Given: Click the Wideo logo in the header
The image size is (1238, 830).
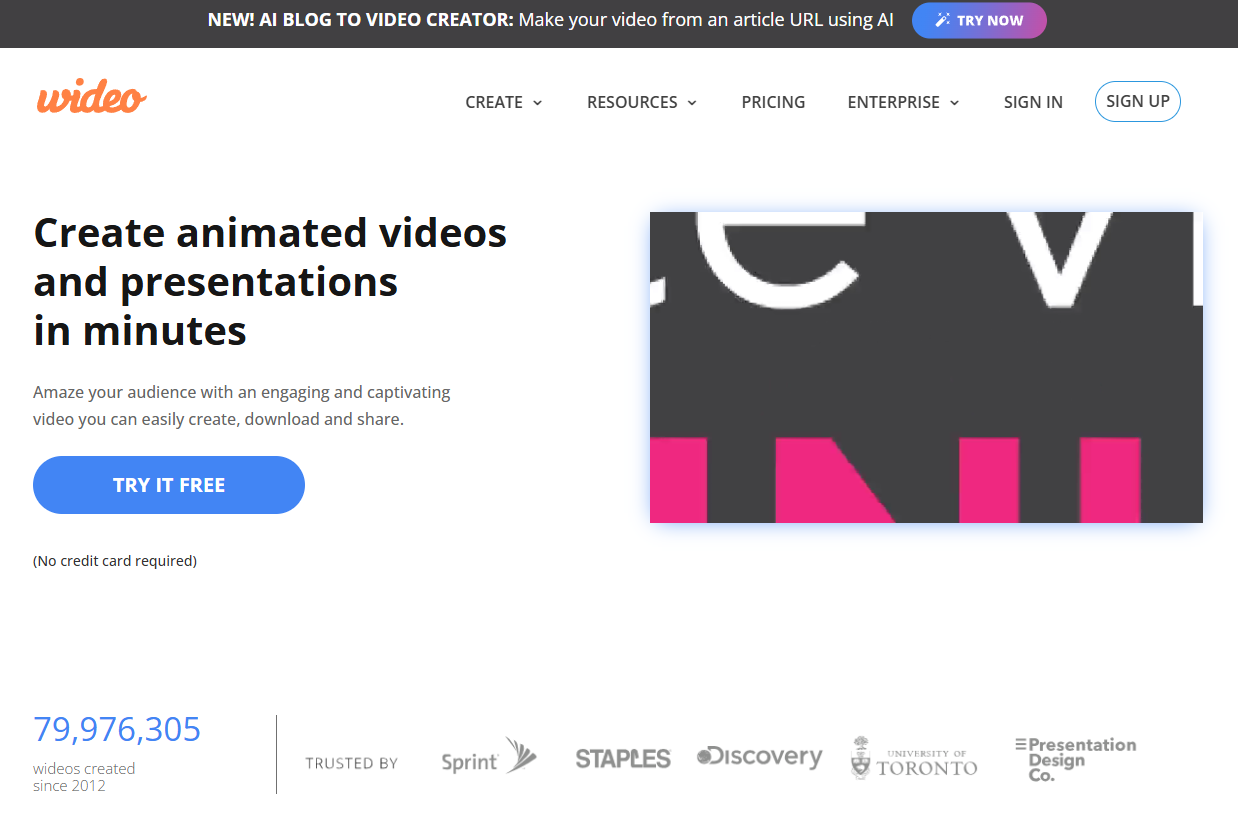Looking at the screenshot, I should [92, 99].
